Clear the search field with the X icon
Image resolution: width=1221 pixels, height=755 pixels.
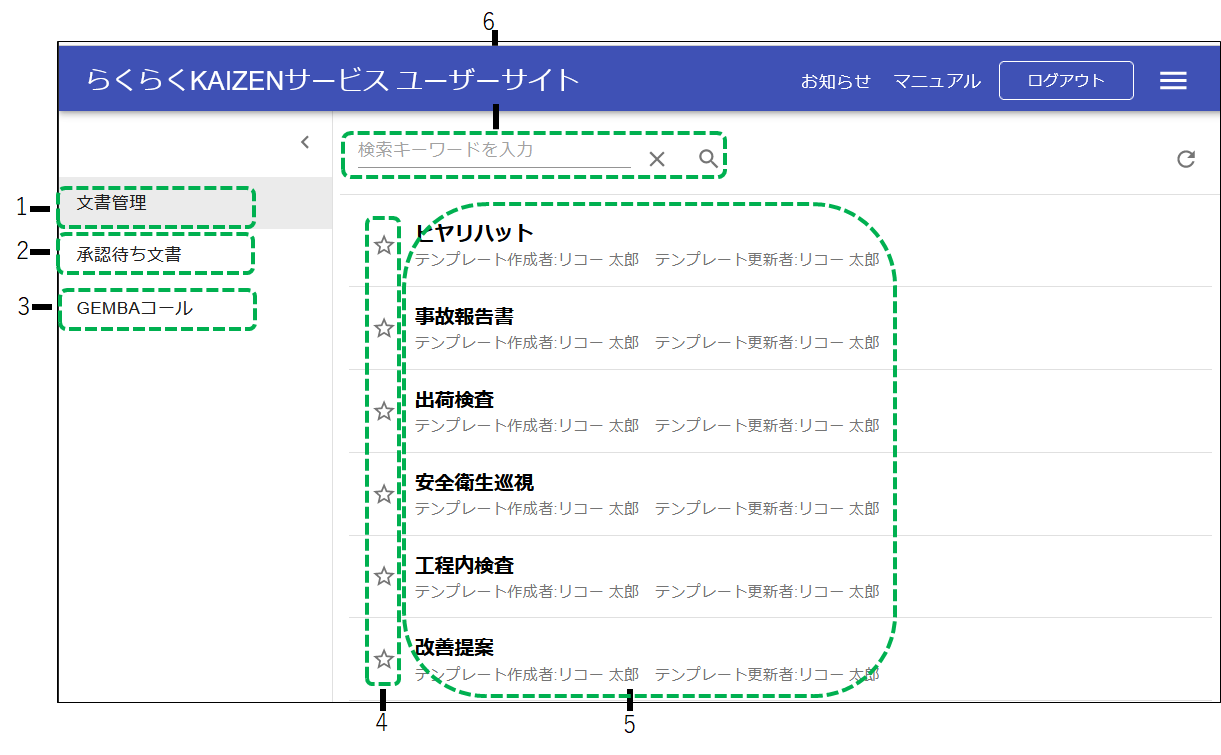pos(657,158)
